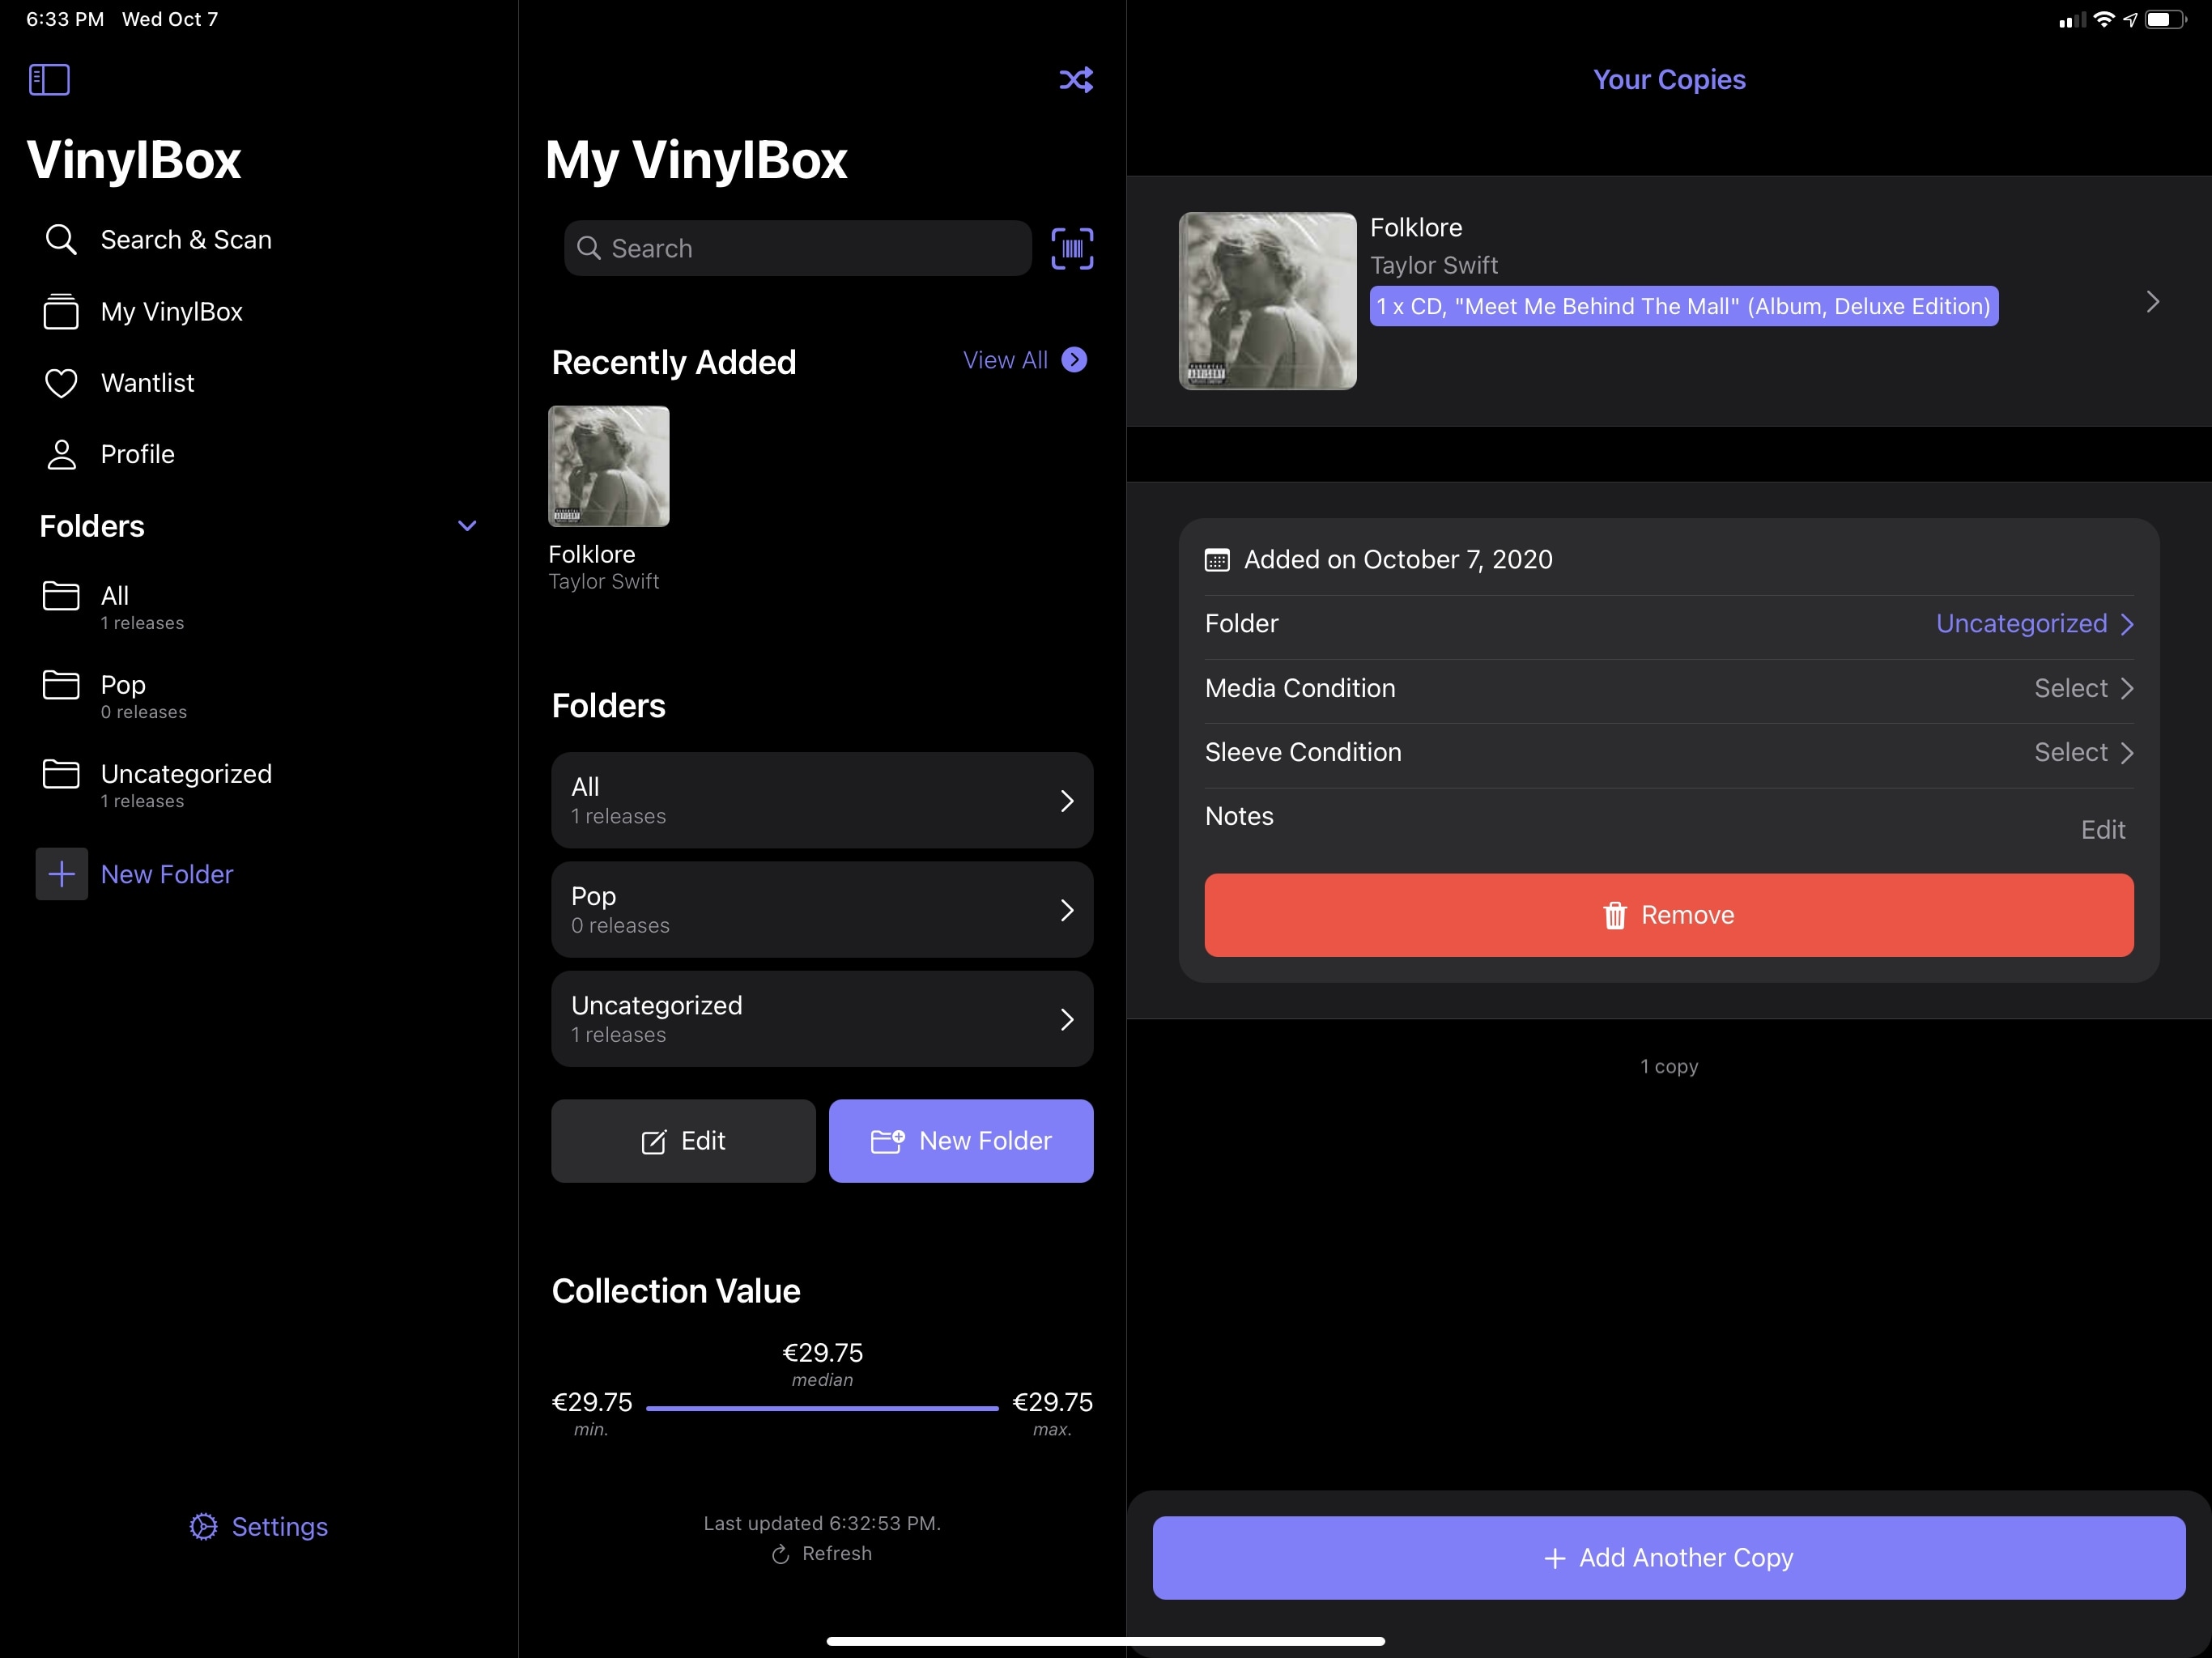Open Folklore release details chevron

point(2153,302)
